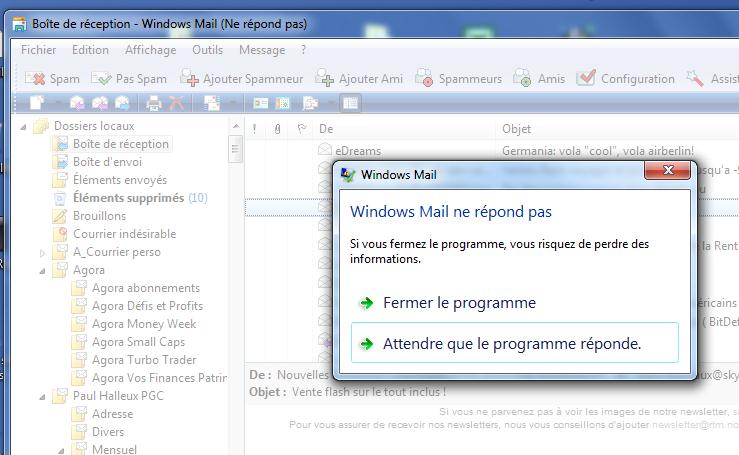Select Boîte d'envoi folder

point(98,162)
